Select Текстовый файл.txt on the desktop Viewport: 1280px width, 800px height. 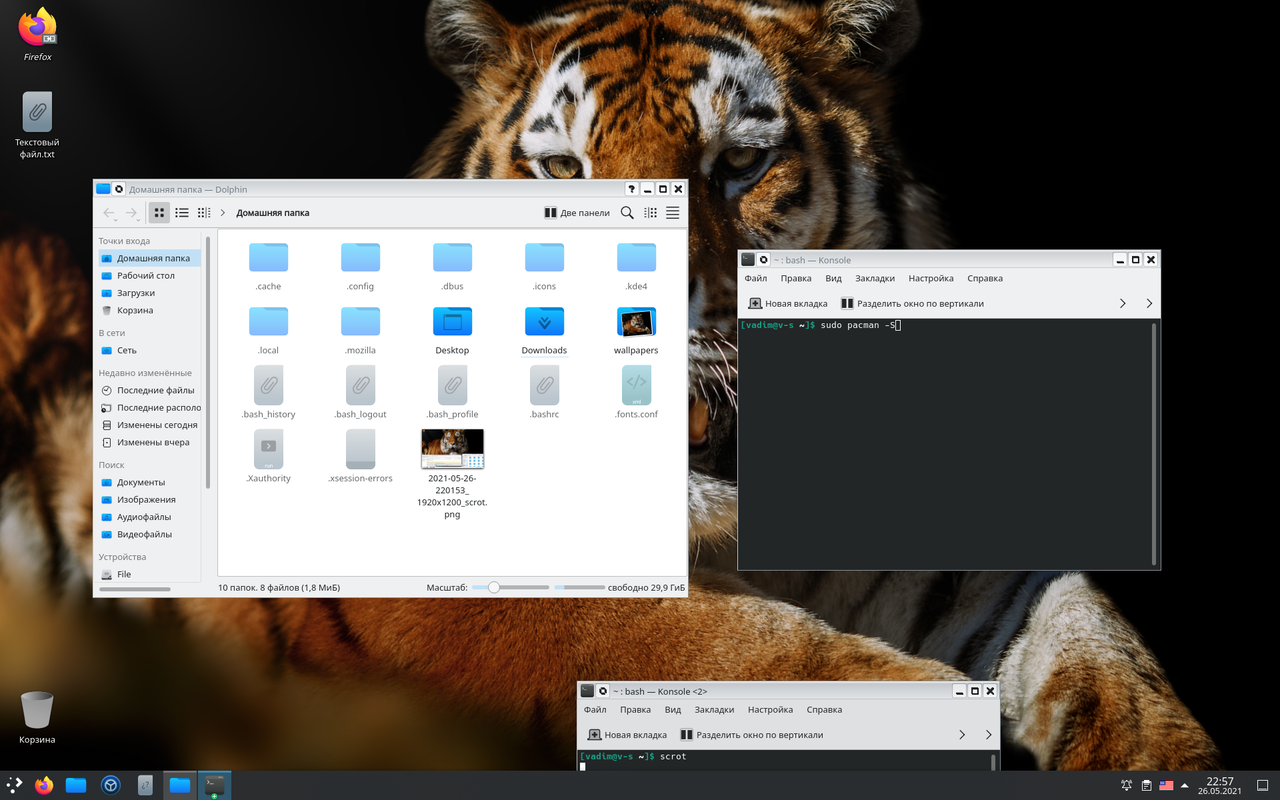coord(37,126)
